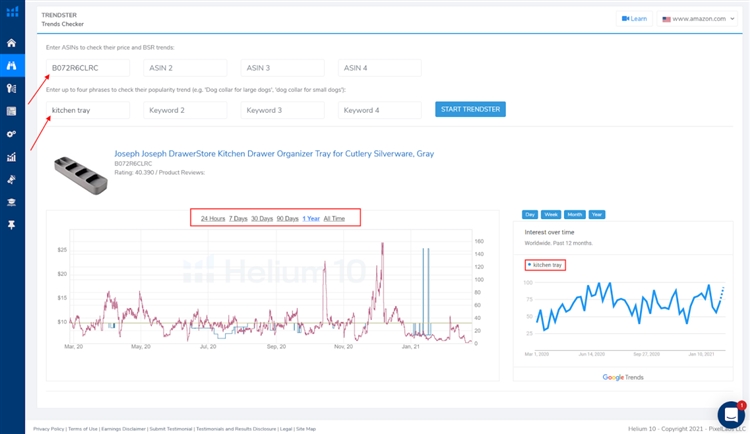
Task: Click the pushpin icon in sidebar
Action: click(x=12, y=225)
